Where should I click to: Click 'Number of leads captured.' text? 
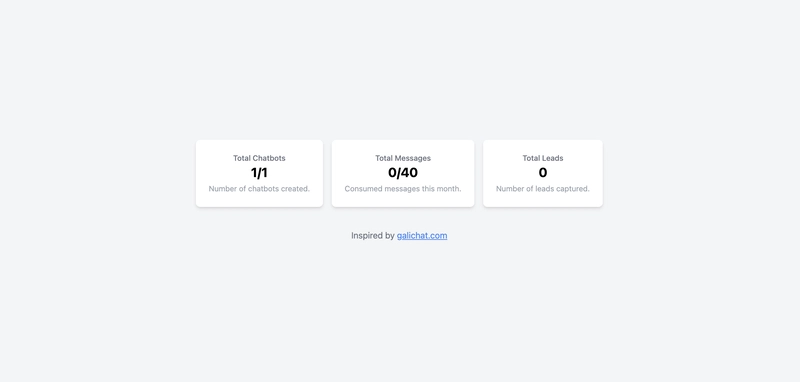[543, 189]
